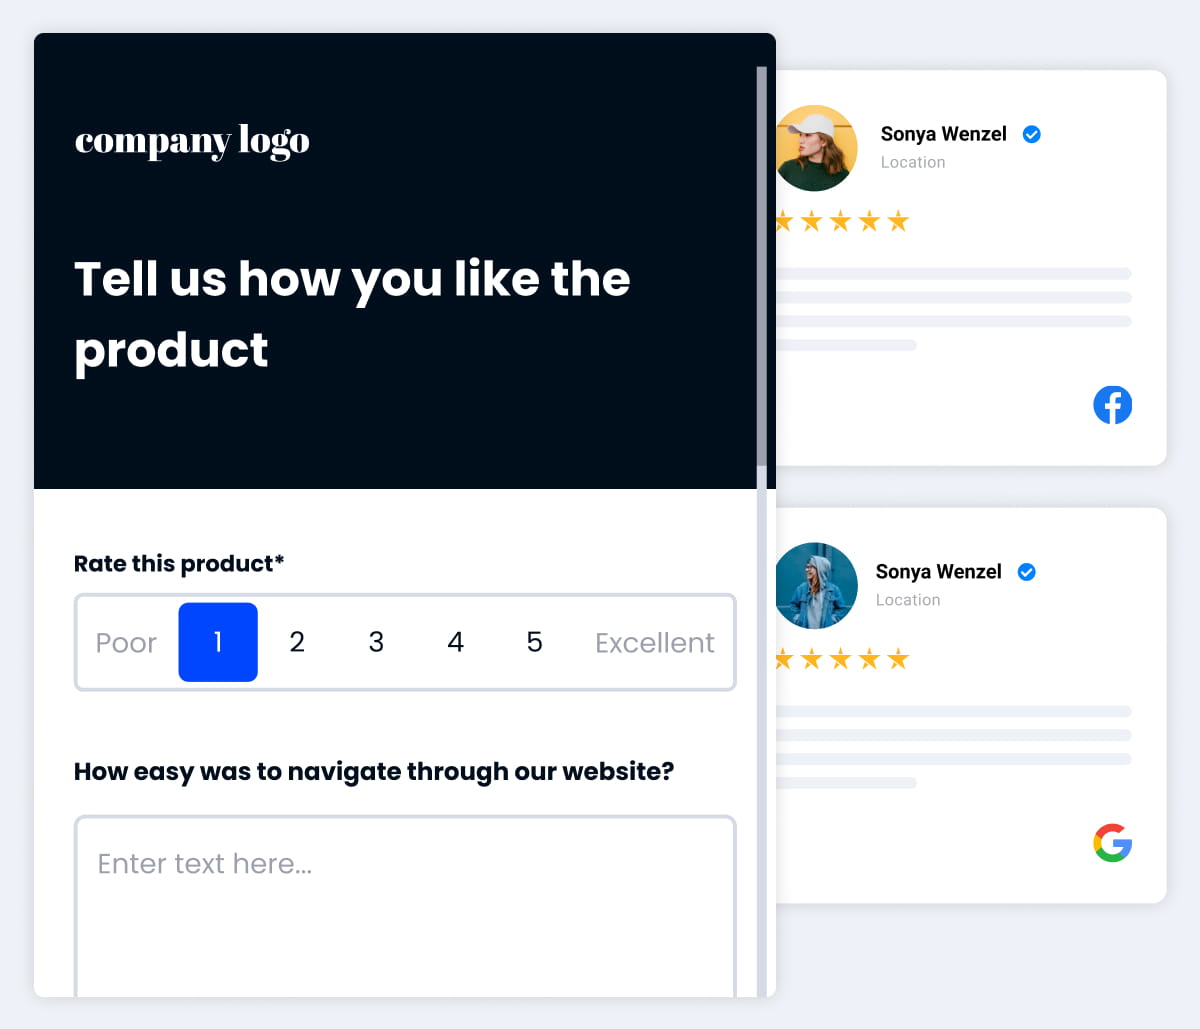Click the white-cap profile avatar
The height and width of the screenshot is (1029, 1200).
point(817,148)
